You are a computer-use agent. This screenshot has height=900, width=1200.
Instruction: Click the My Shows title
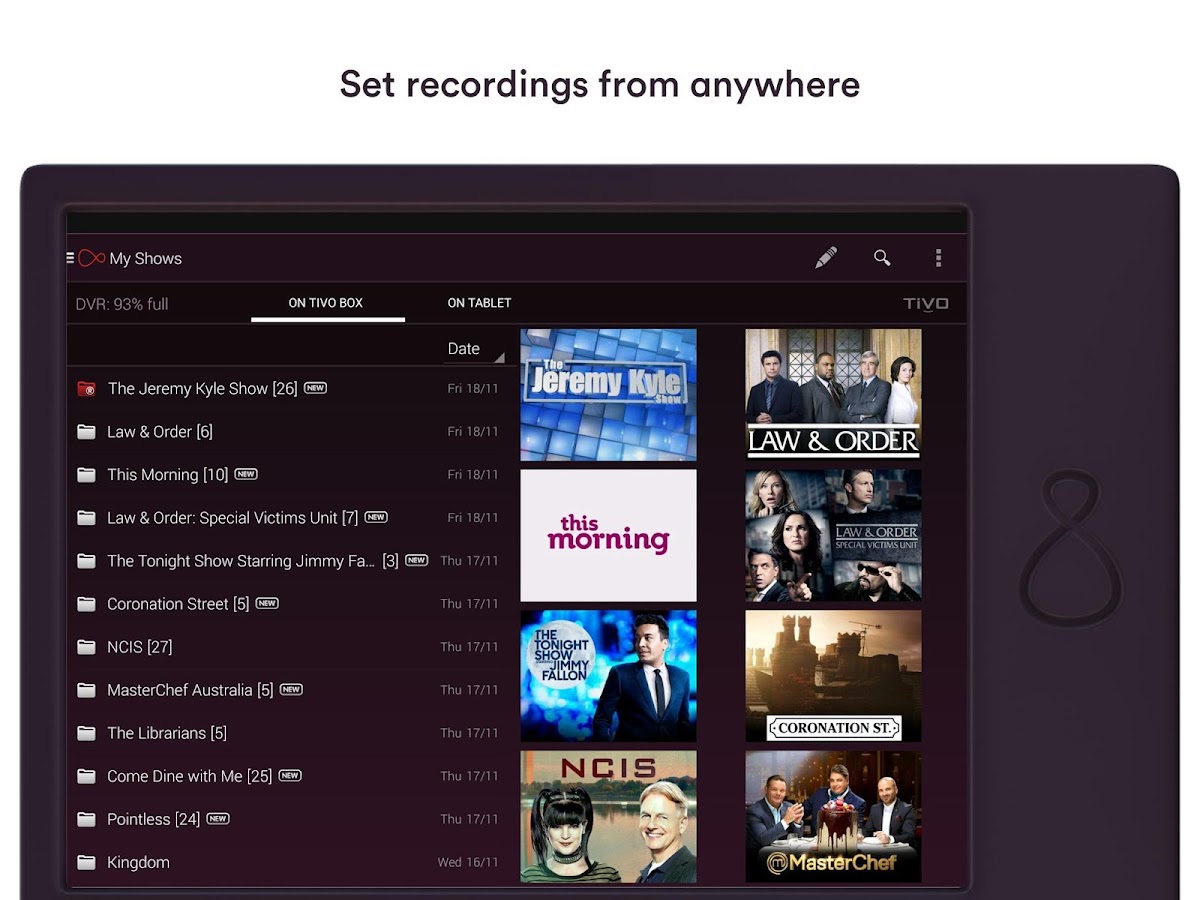pos(146,258)
